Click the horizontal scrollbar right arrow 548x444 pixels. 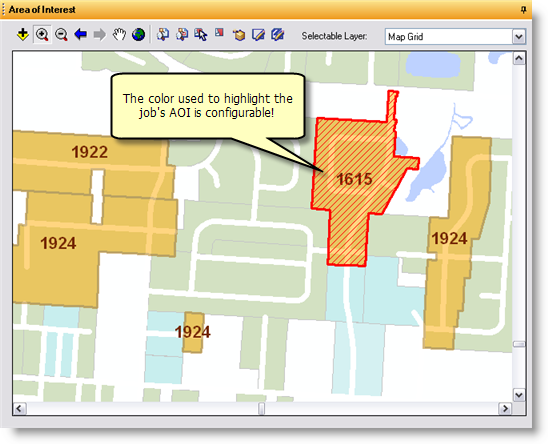click(505, 408)
